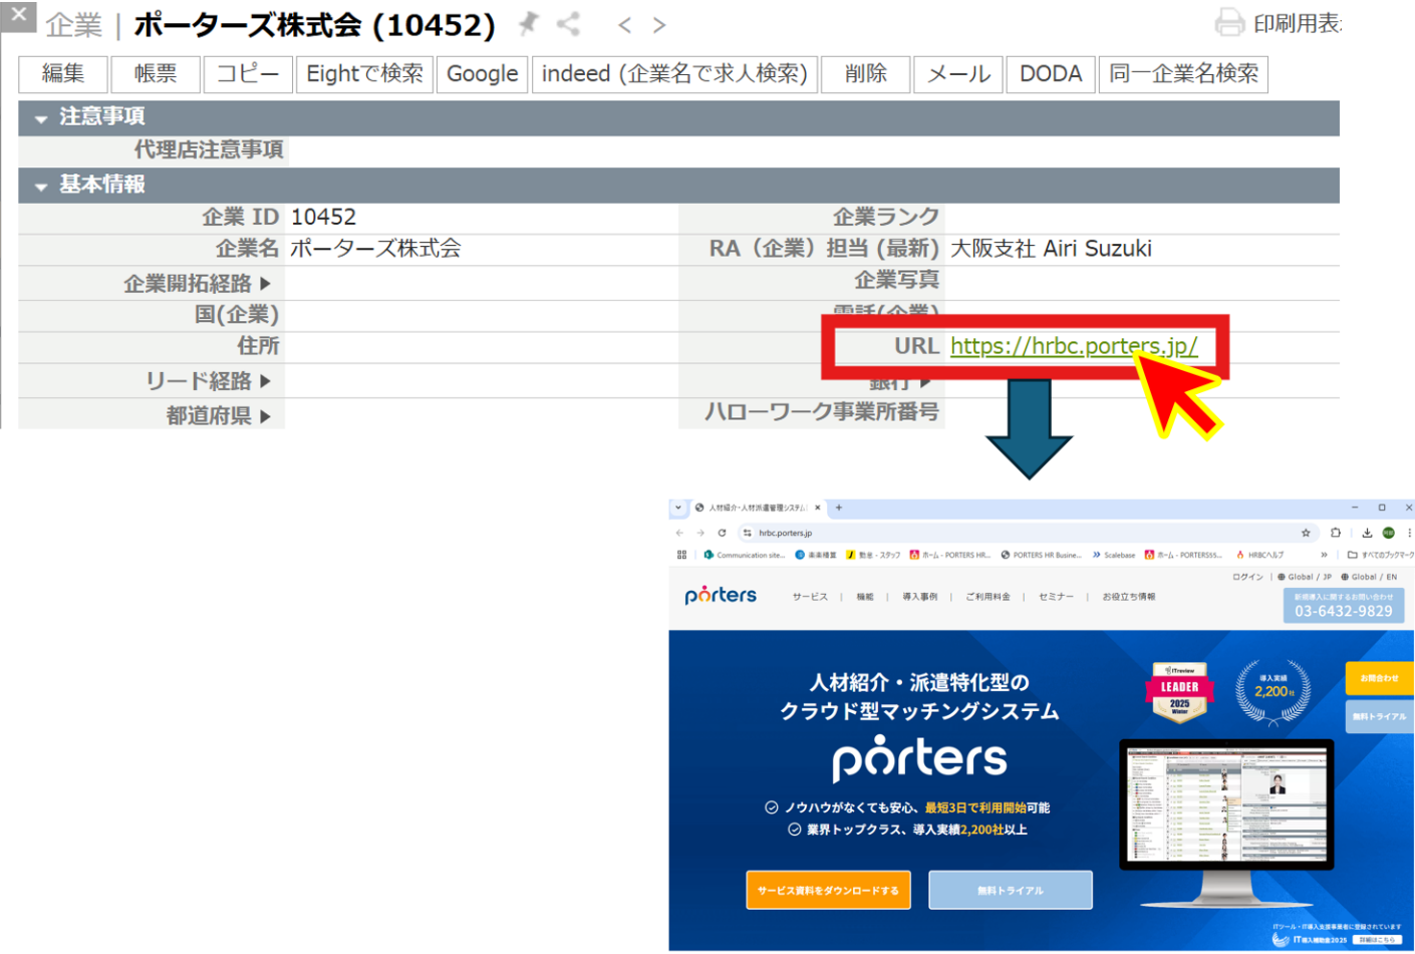Viewport: 1415px width, 954px height.
Task: Switch to the Global / EN site
Action: pos(1369,577)
